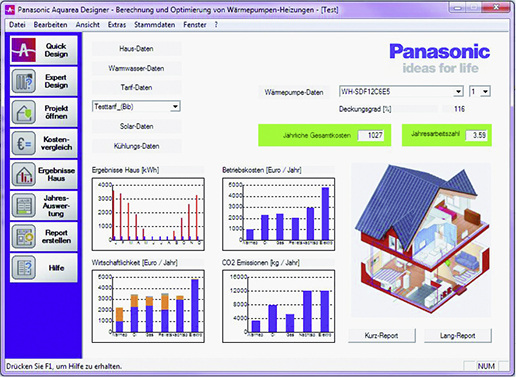Open the Warmwasser-Daten section
This screenshot has width=516, height=377.
pos(136,68)
